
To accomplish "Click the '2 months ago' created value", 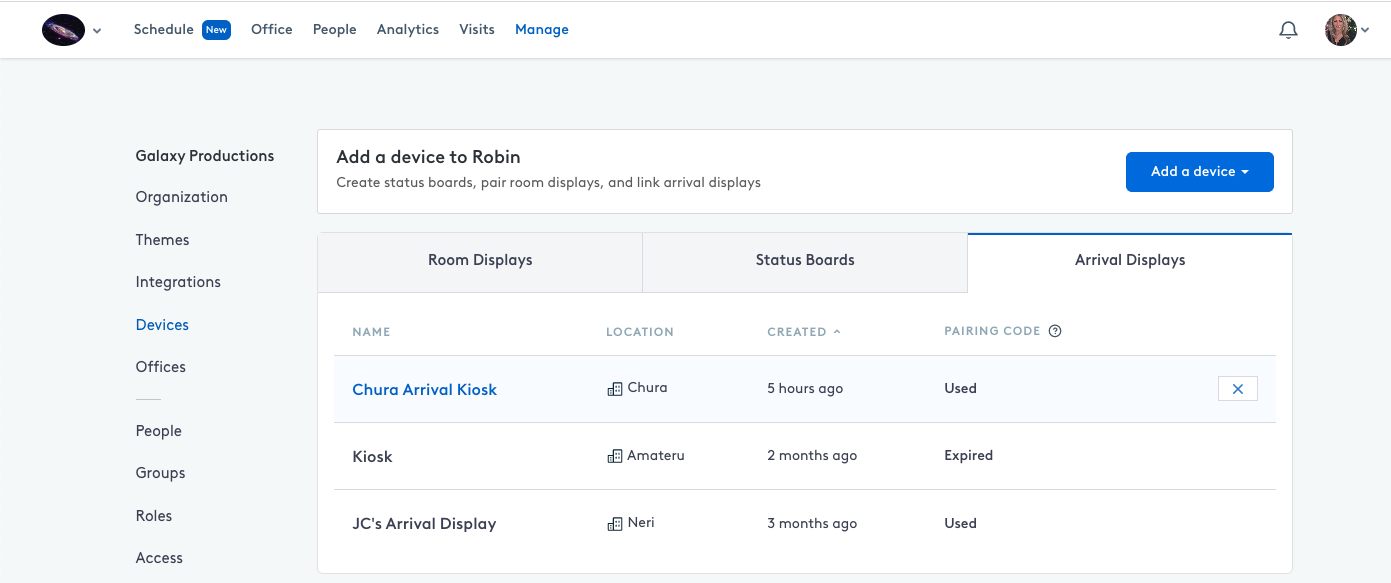I will (x=812, y=456).
